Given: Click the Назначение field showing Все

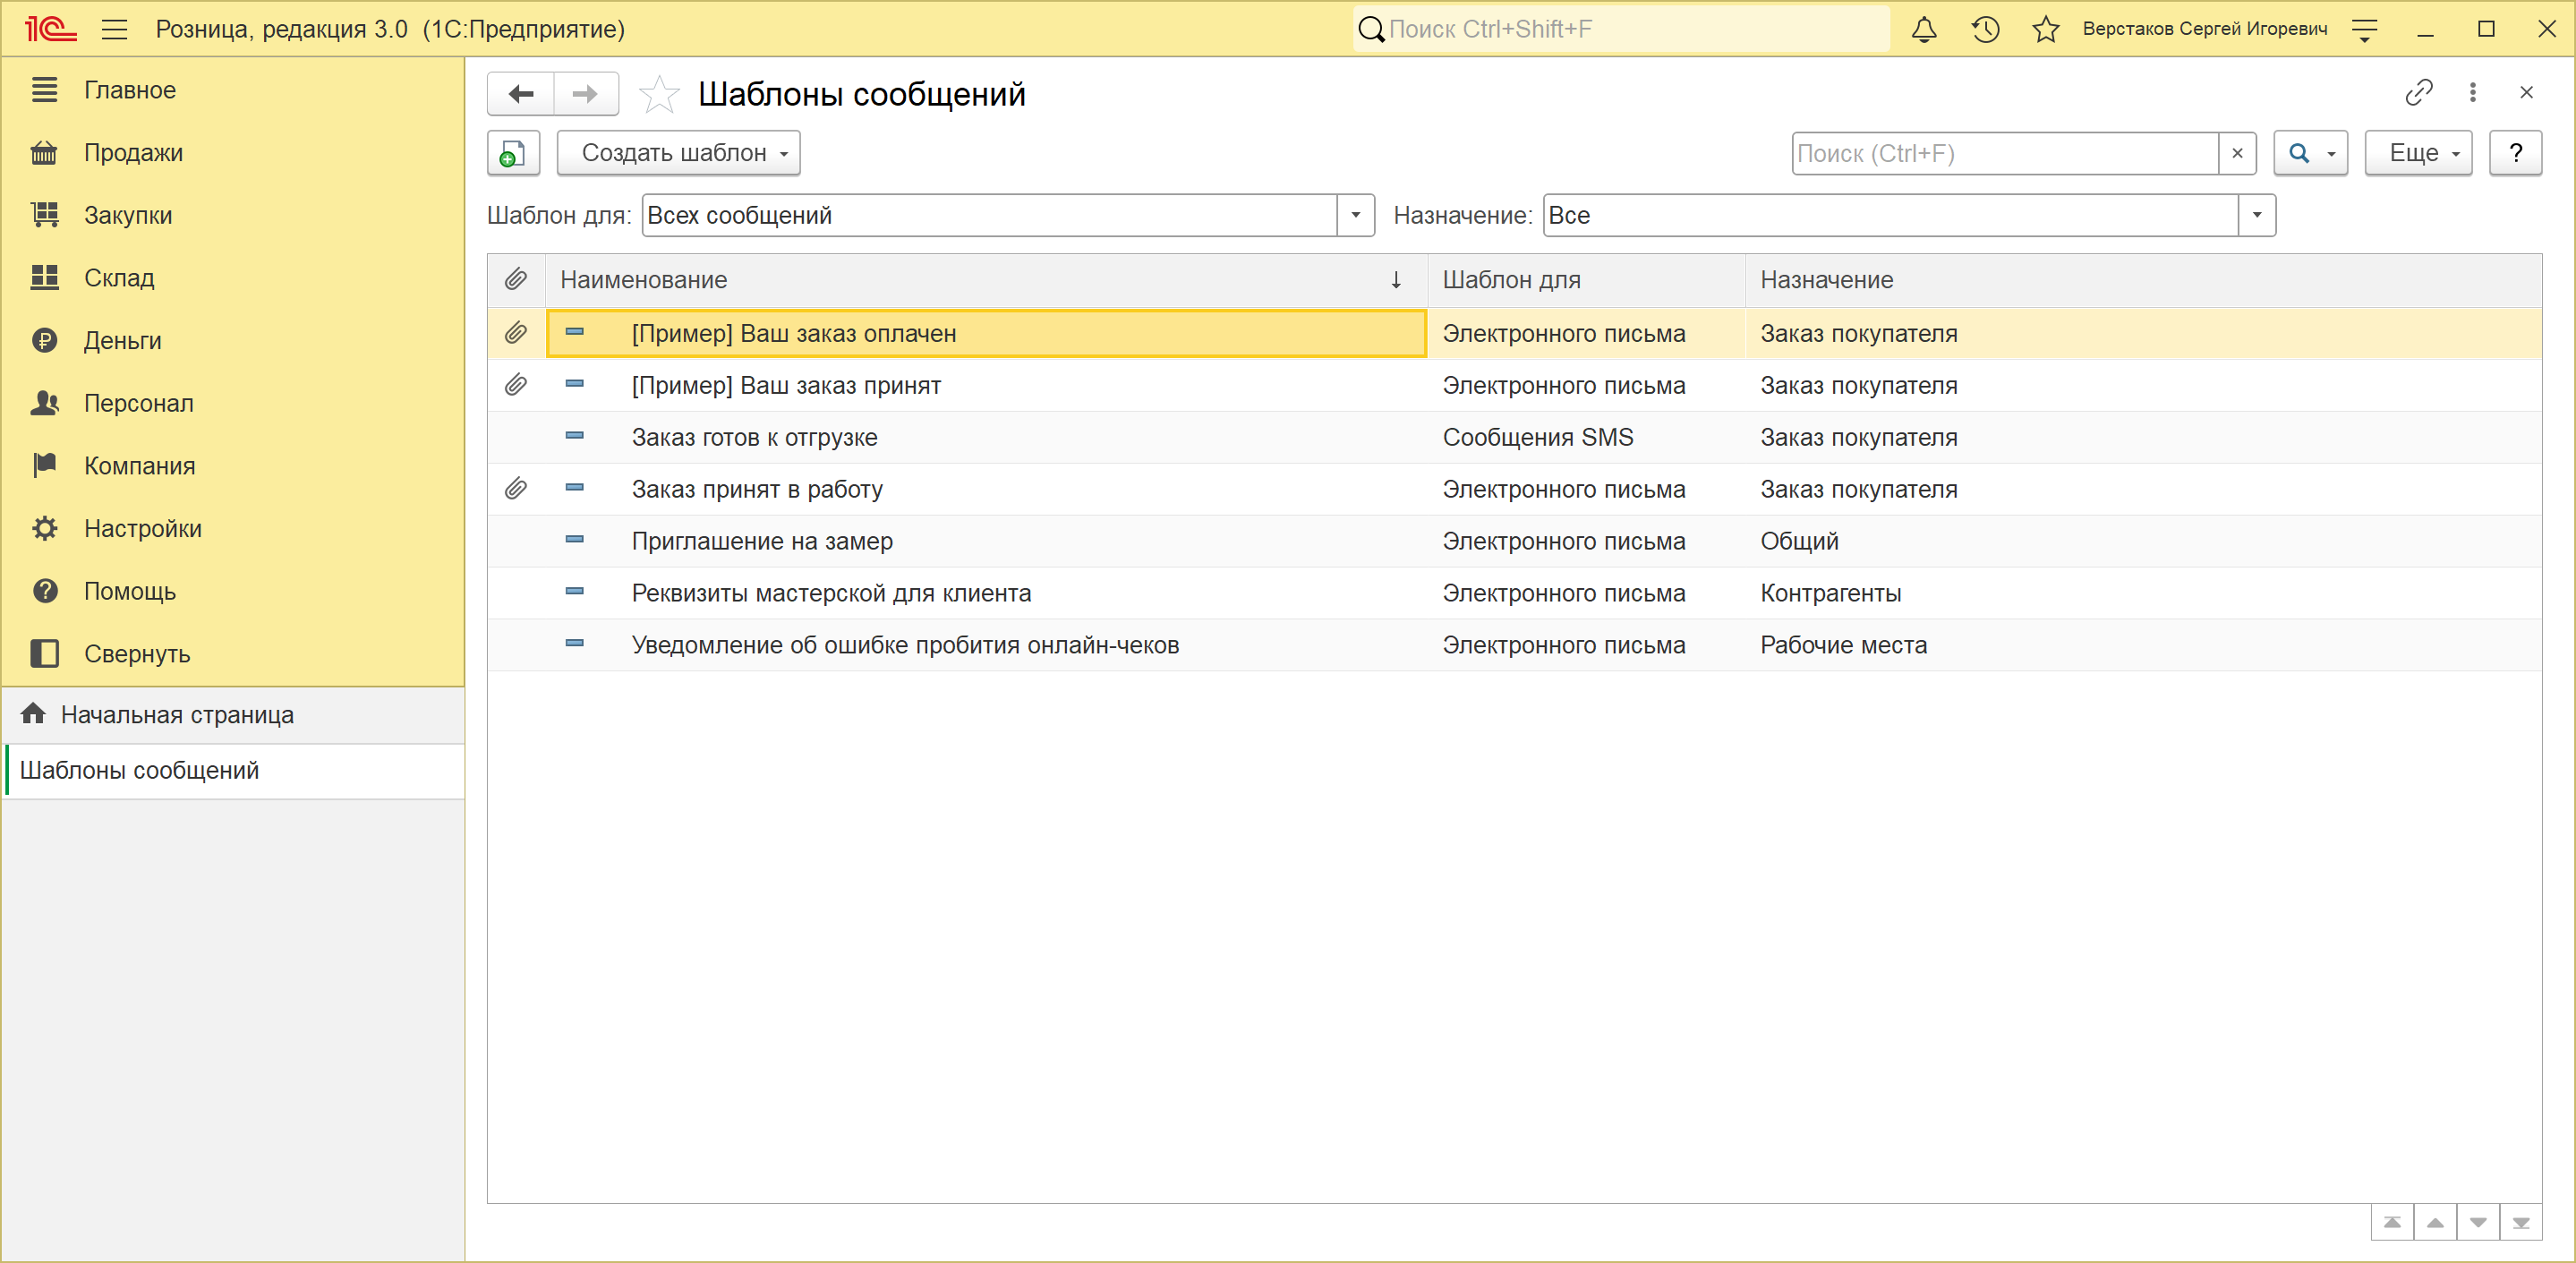Looking at the screenshot, I should click(x=1891, y=215).
